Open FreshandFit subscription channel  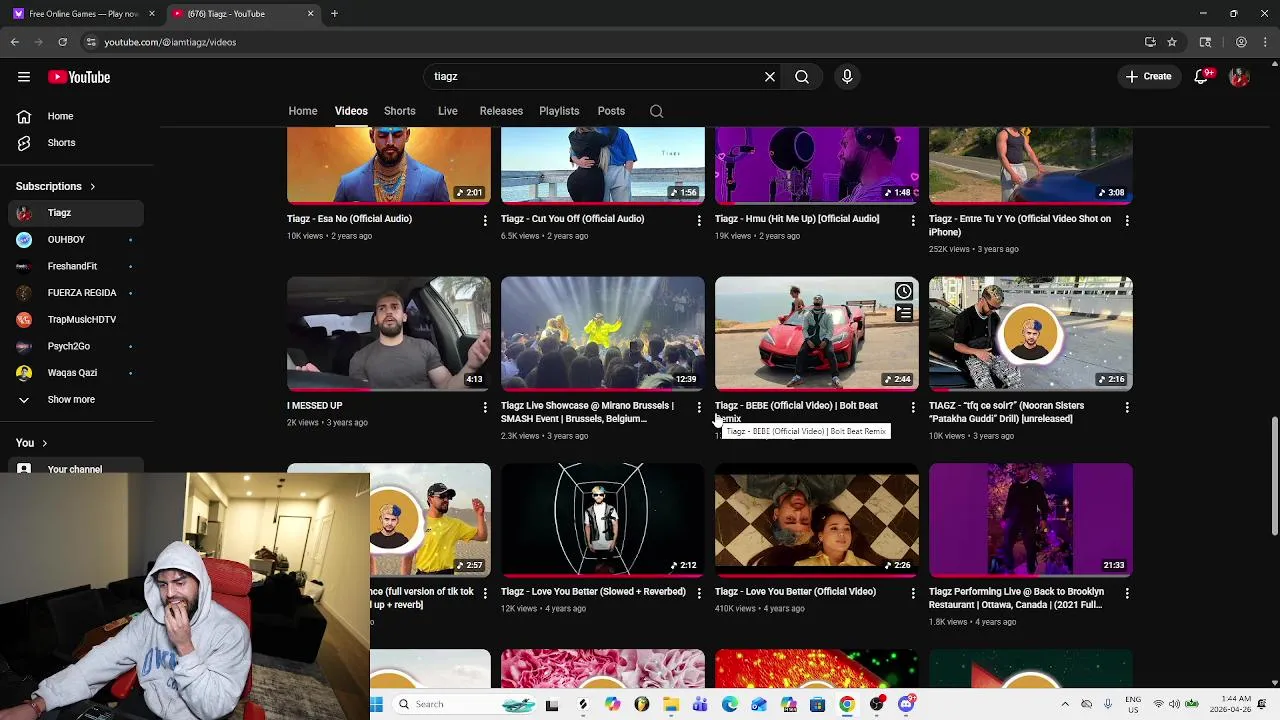pyautogui.click(x=76, y=266)
